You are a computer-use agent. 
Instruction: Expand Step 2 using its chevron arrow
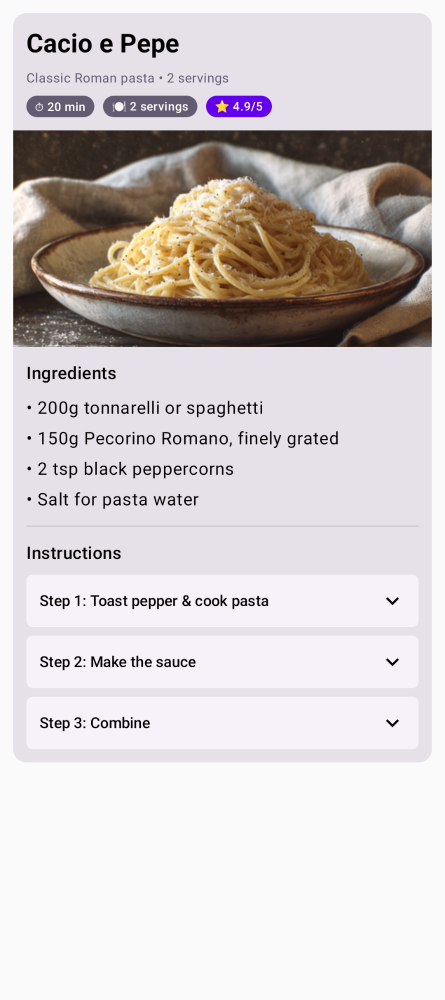click(x=393, y=662)
